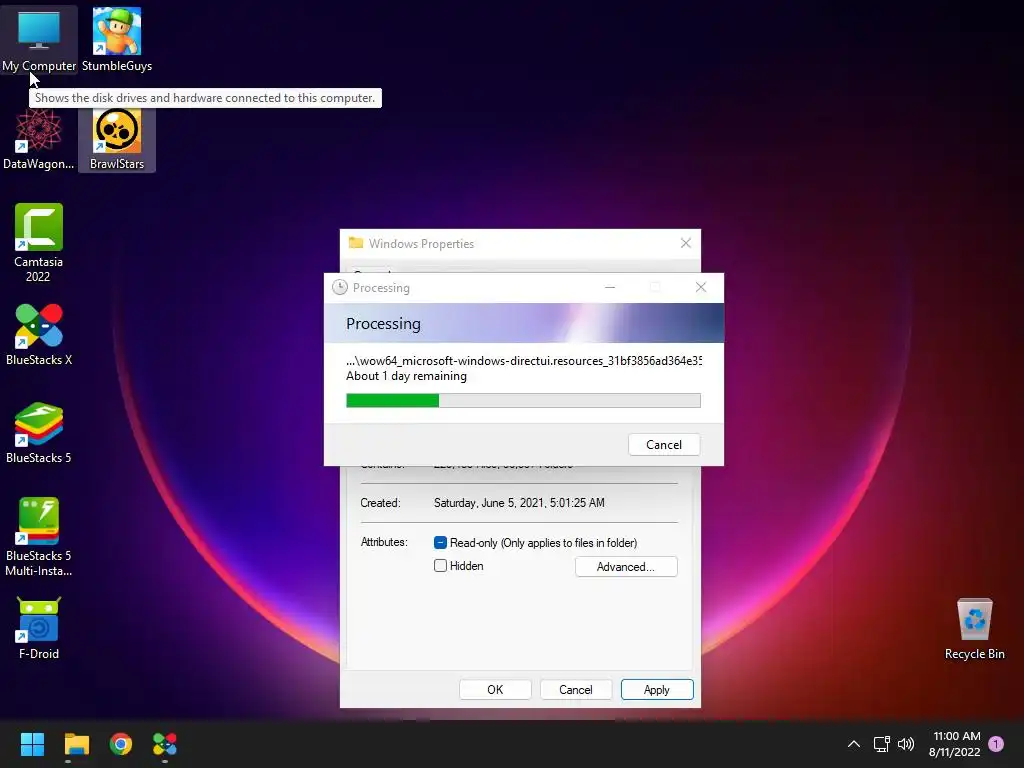Viewport: 1024px width, 768px height.
Task: Click the clock icon in Processing title bar
Action: point(340,287)
